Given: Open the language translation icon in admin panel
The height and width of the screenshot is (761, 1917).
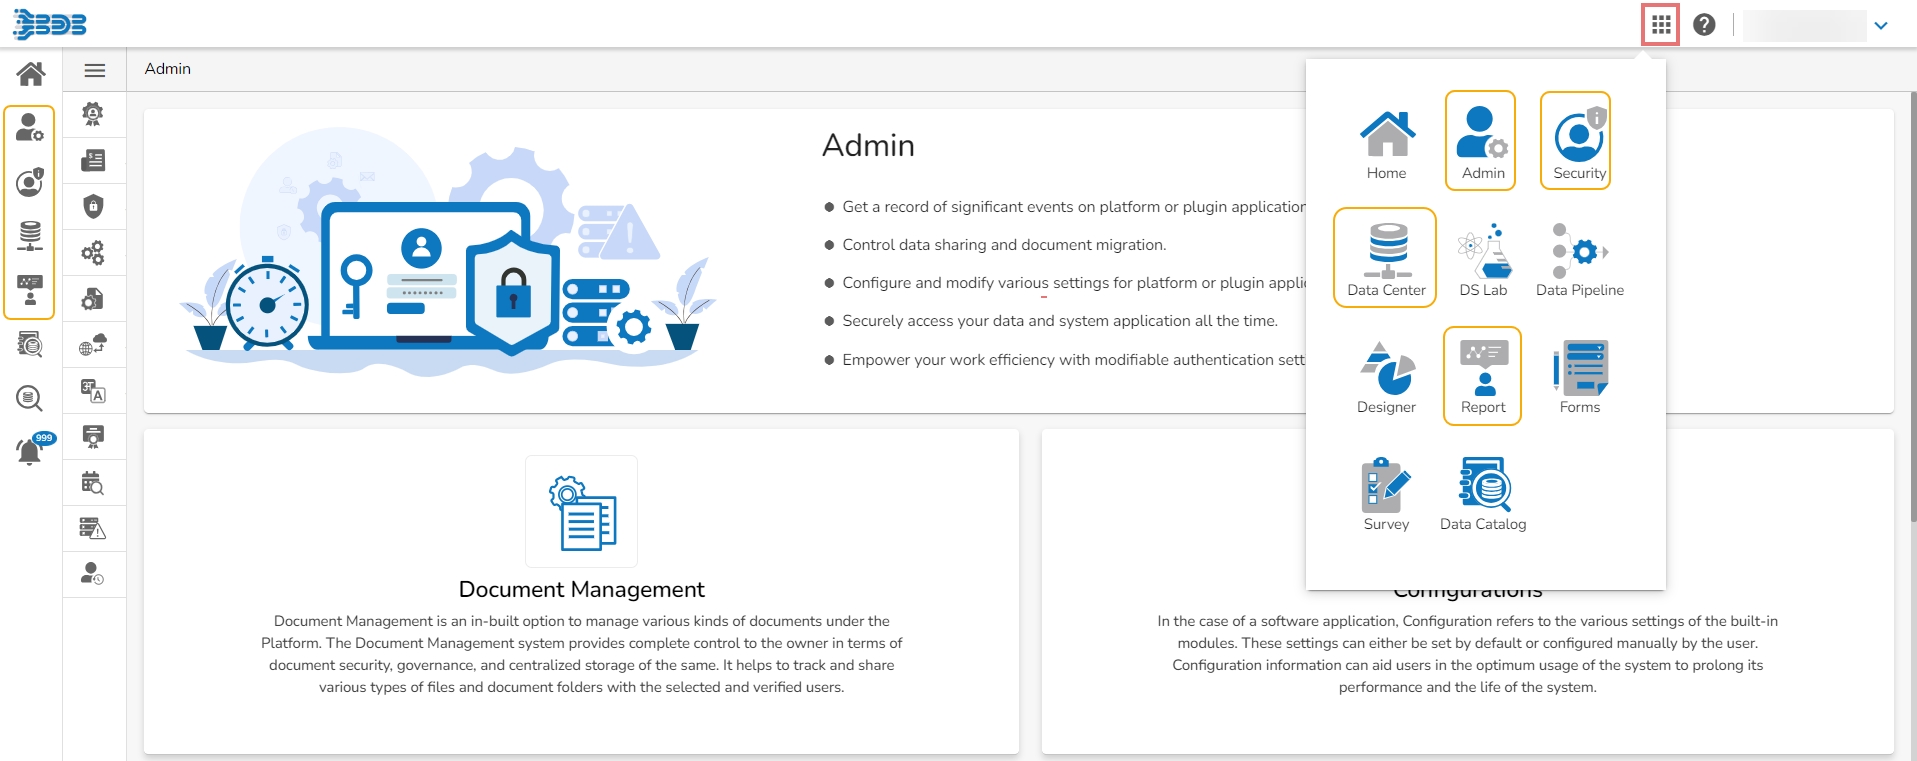Looking at the screenshot, I should point(93,391).
